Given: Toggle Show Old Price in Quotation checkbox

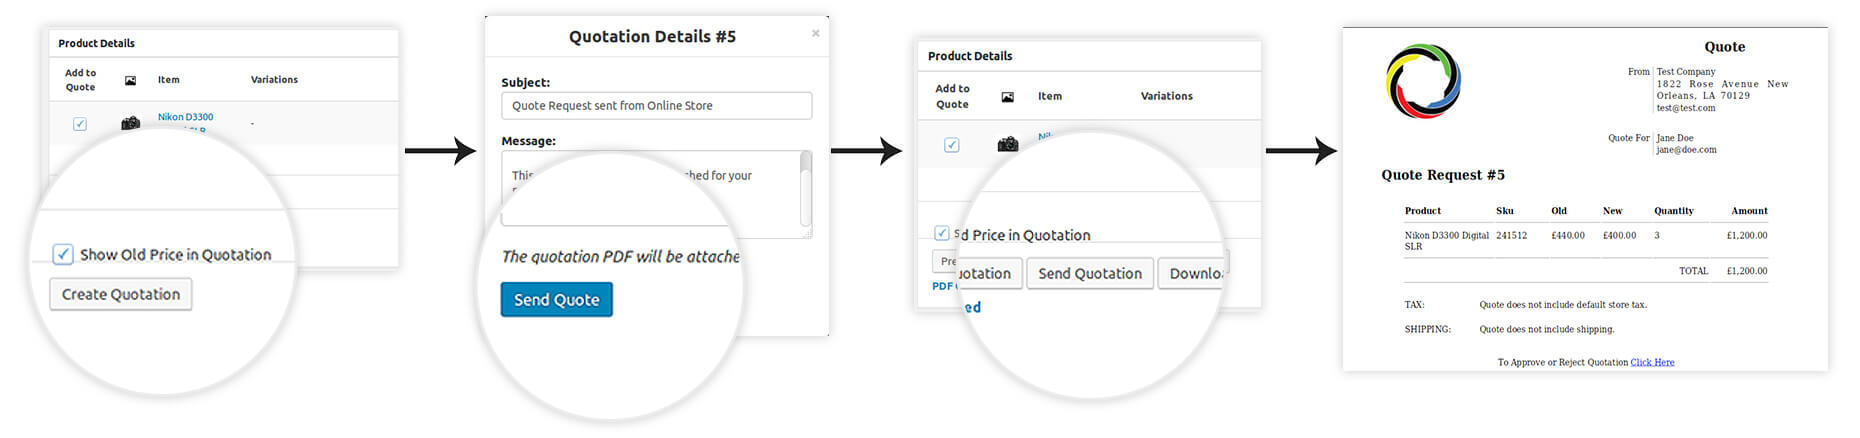Looking at the screenshot, I should 63,254.
